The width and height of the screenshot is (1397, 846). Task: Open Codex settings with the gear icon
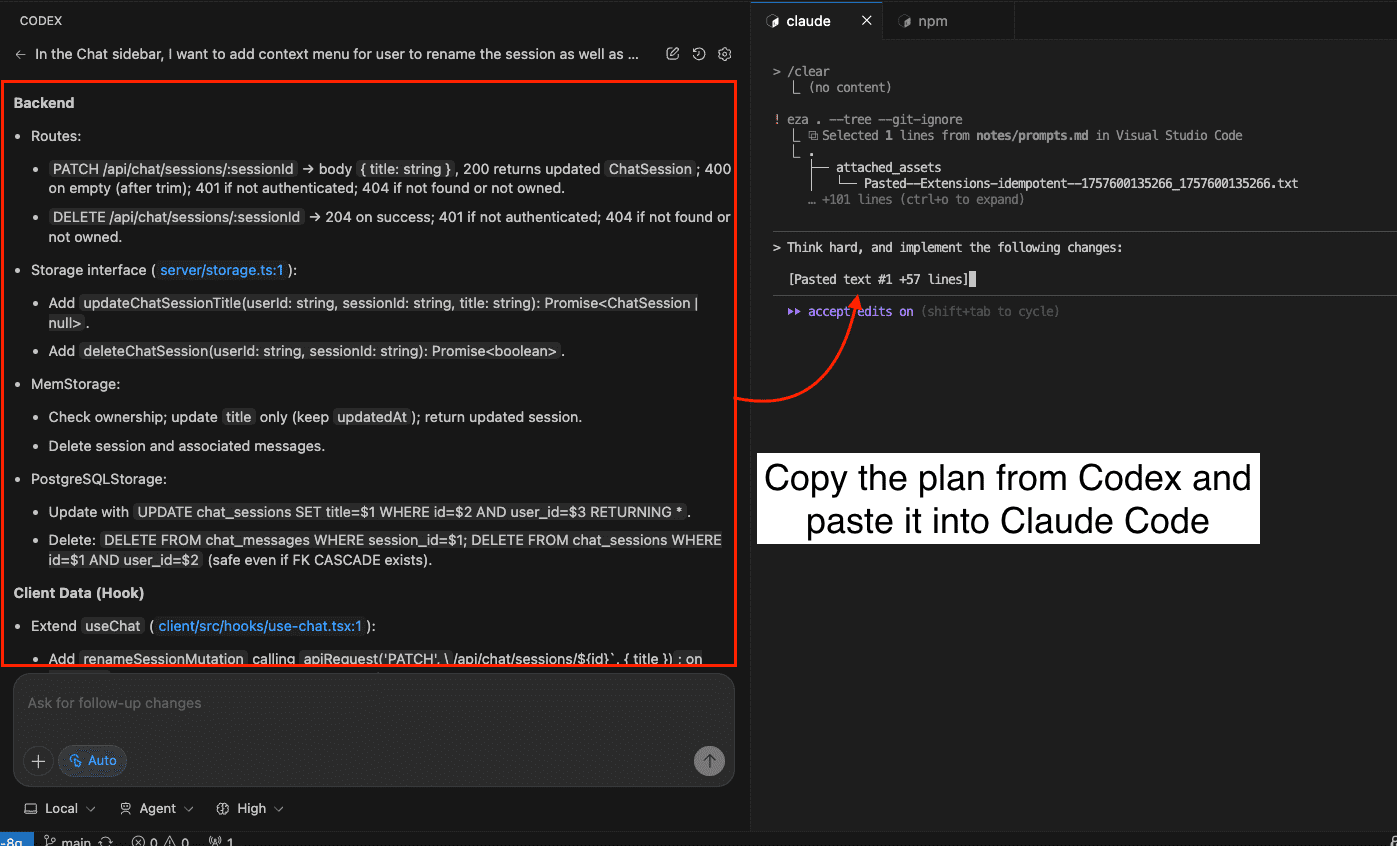[x=724, y=54]
